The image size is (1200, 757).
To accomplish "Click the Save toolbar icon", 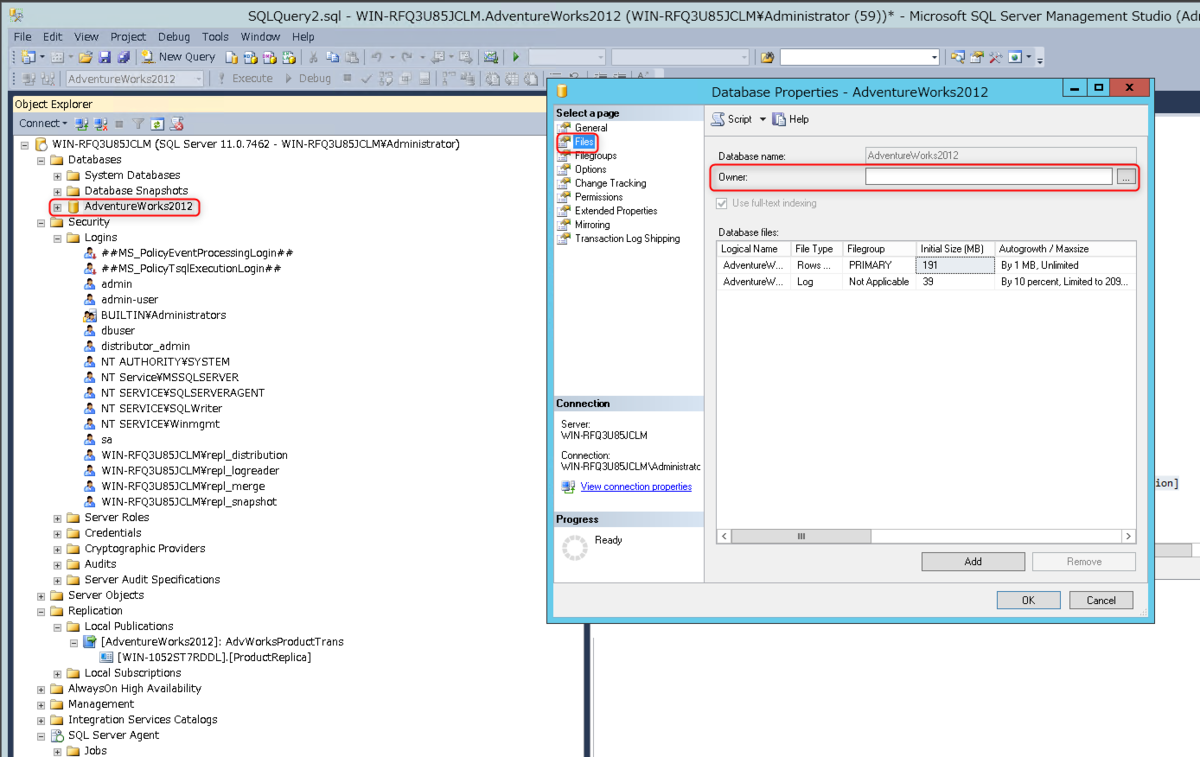I will [104, 57].
